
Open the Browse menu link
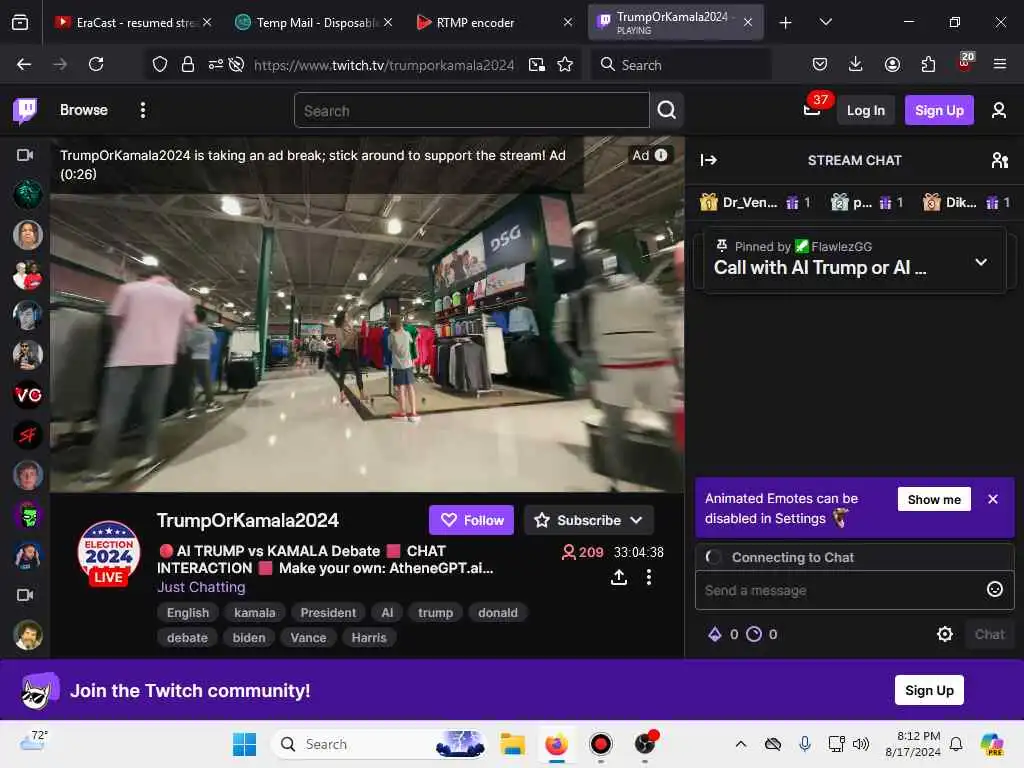click(84, 110)
